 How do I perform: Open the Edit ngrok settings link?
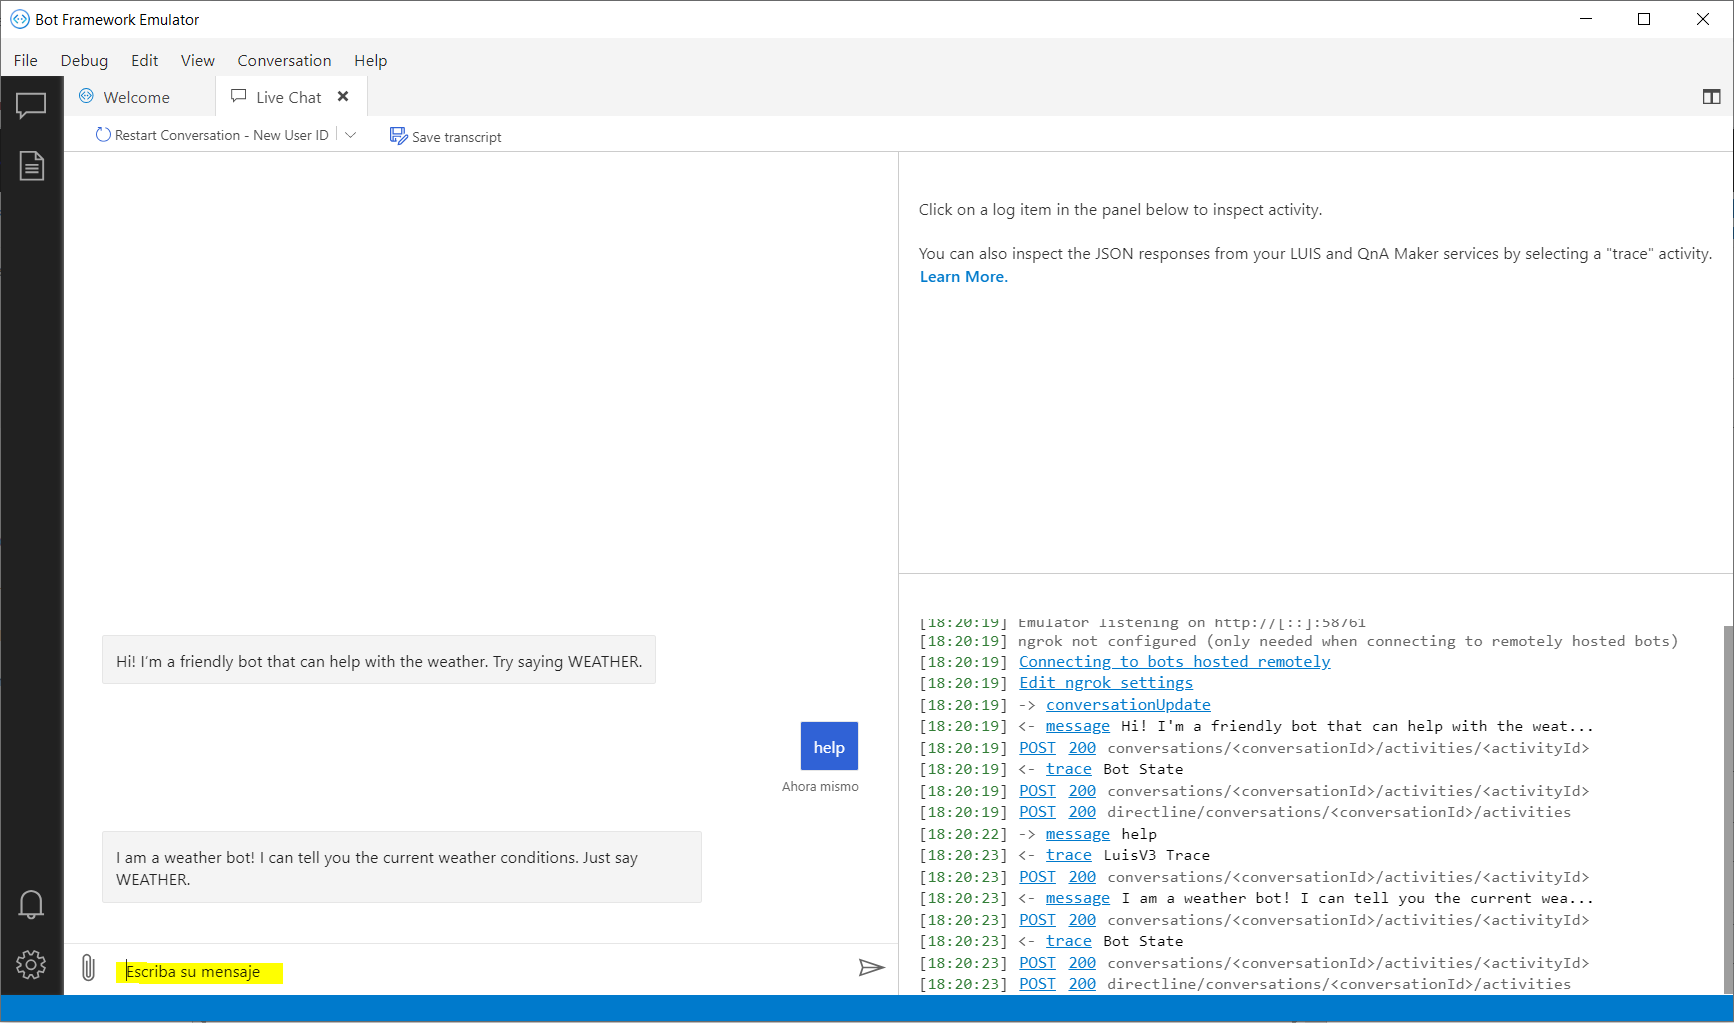coord(1105,682)
